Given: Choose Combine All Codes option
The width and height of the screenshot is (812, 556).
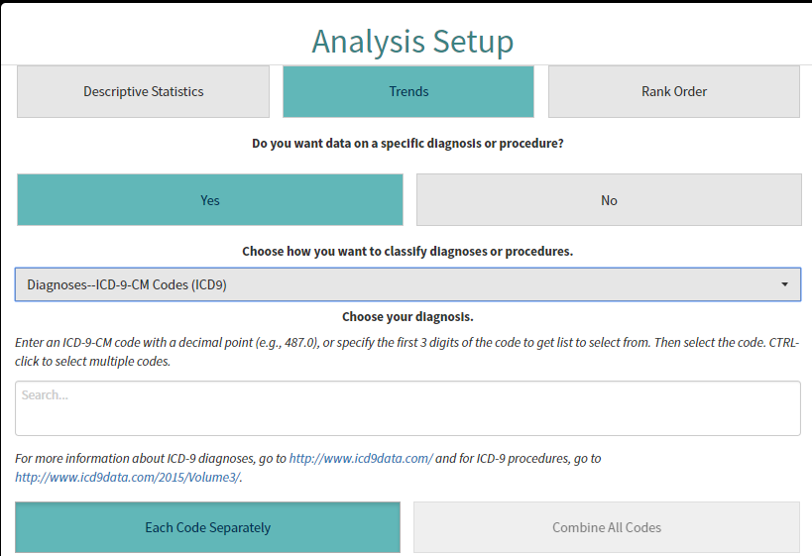Looking at the screenshot, I should click(607, 527).
